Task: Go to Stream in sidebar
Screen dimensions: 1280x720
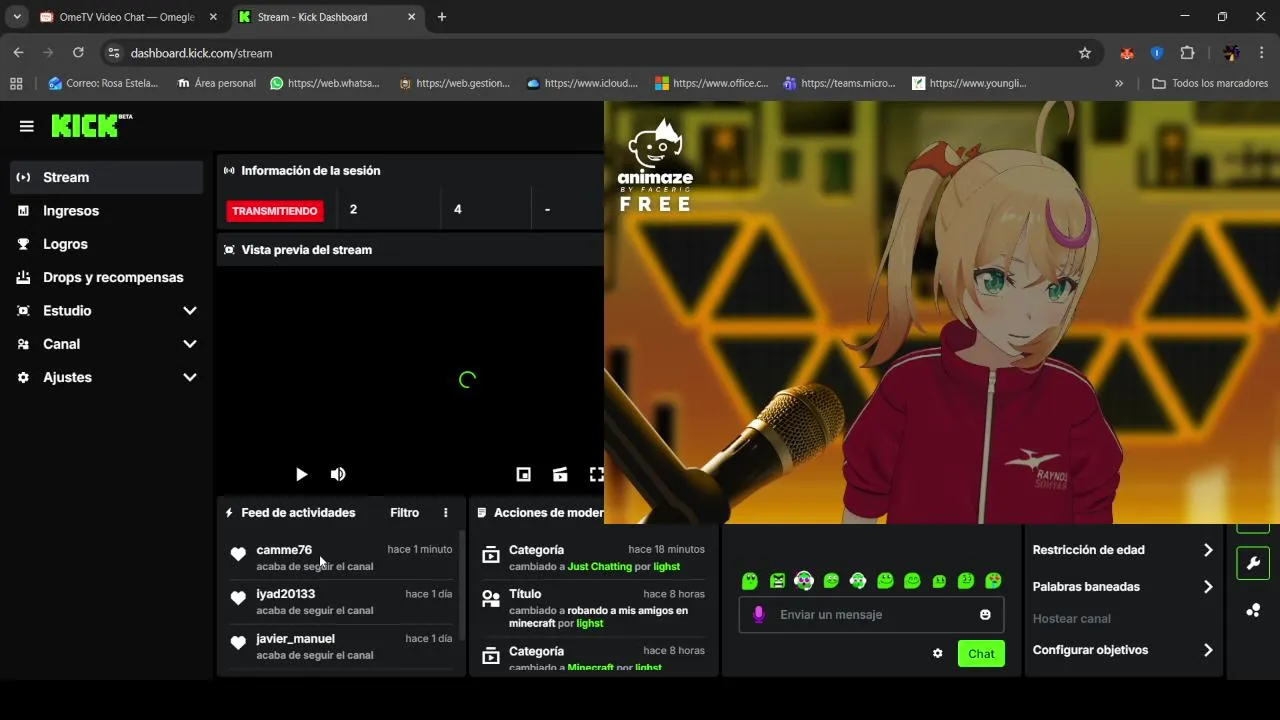Action: (x=107, y=177)
